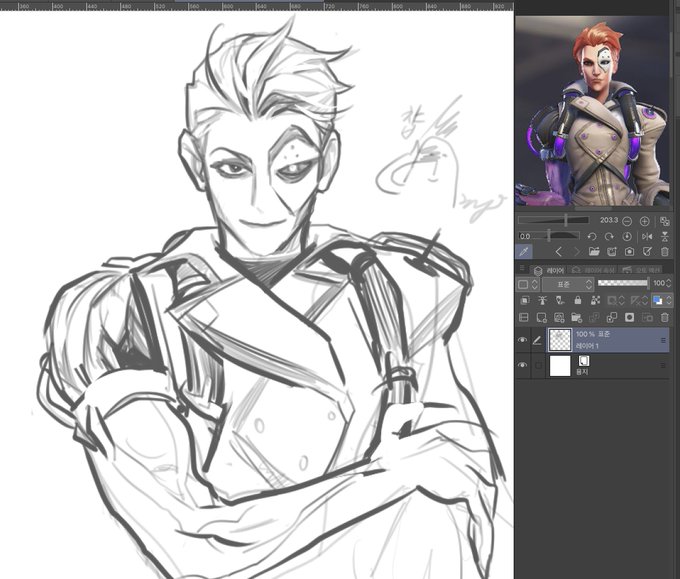680x579 pixels.
Task: Rotate sub view image counterclockwise
Action: 592,236
